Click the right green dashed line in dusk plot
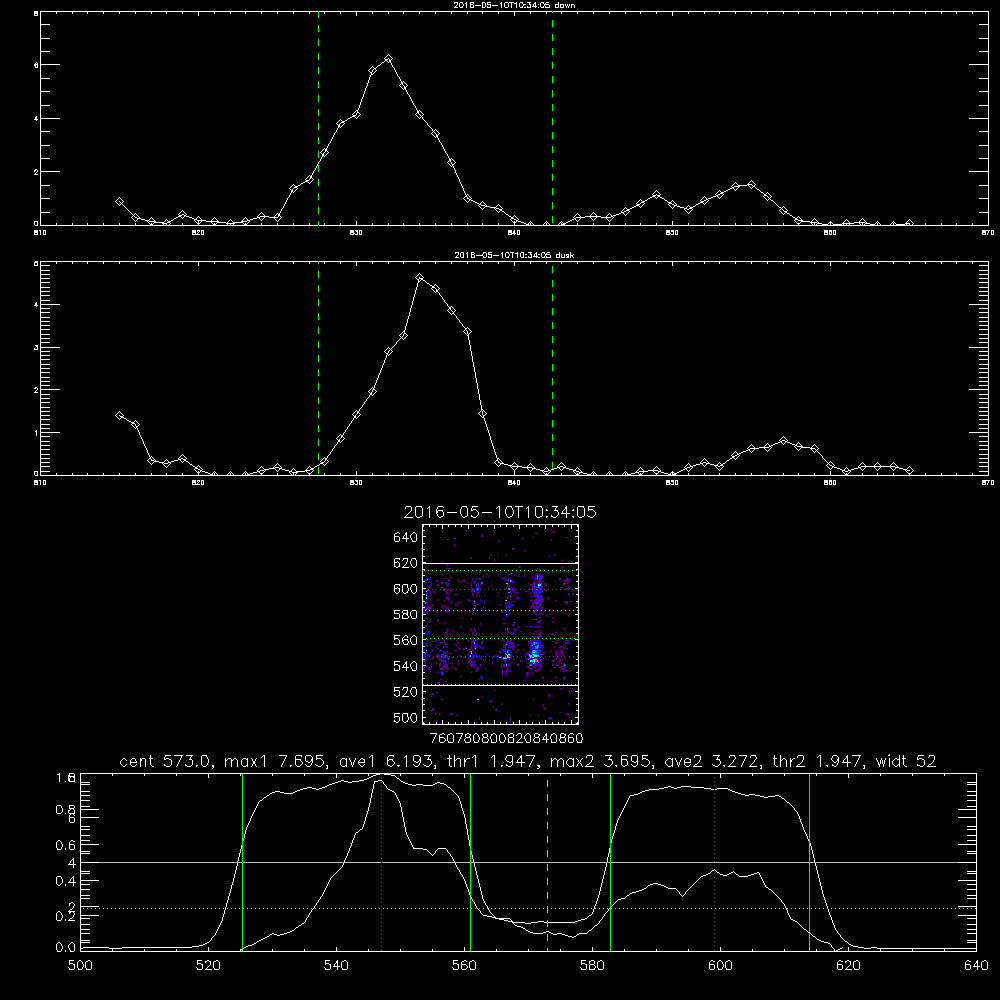 click(552, 368)
